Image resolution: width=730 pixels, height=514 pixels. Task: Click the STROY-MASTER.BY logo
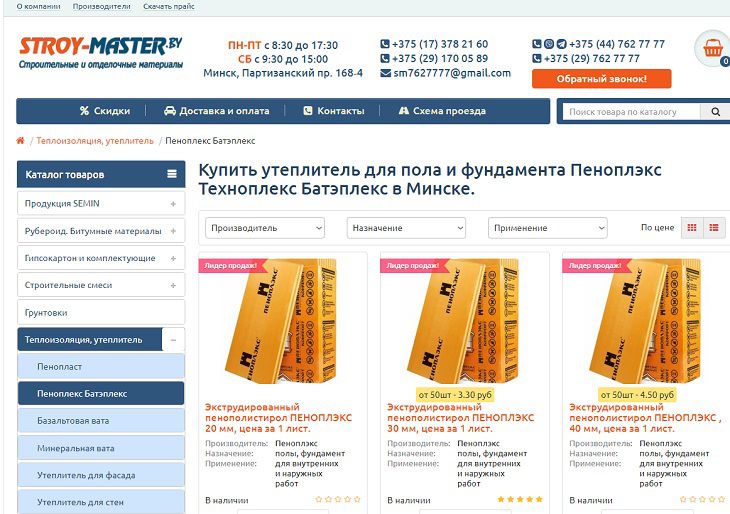coord(101,53)
